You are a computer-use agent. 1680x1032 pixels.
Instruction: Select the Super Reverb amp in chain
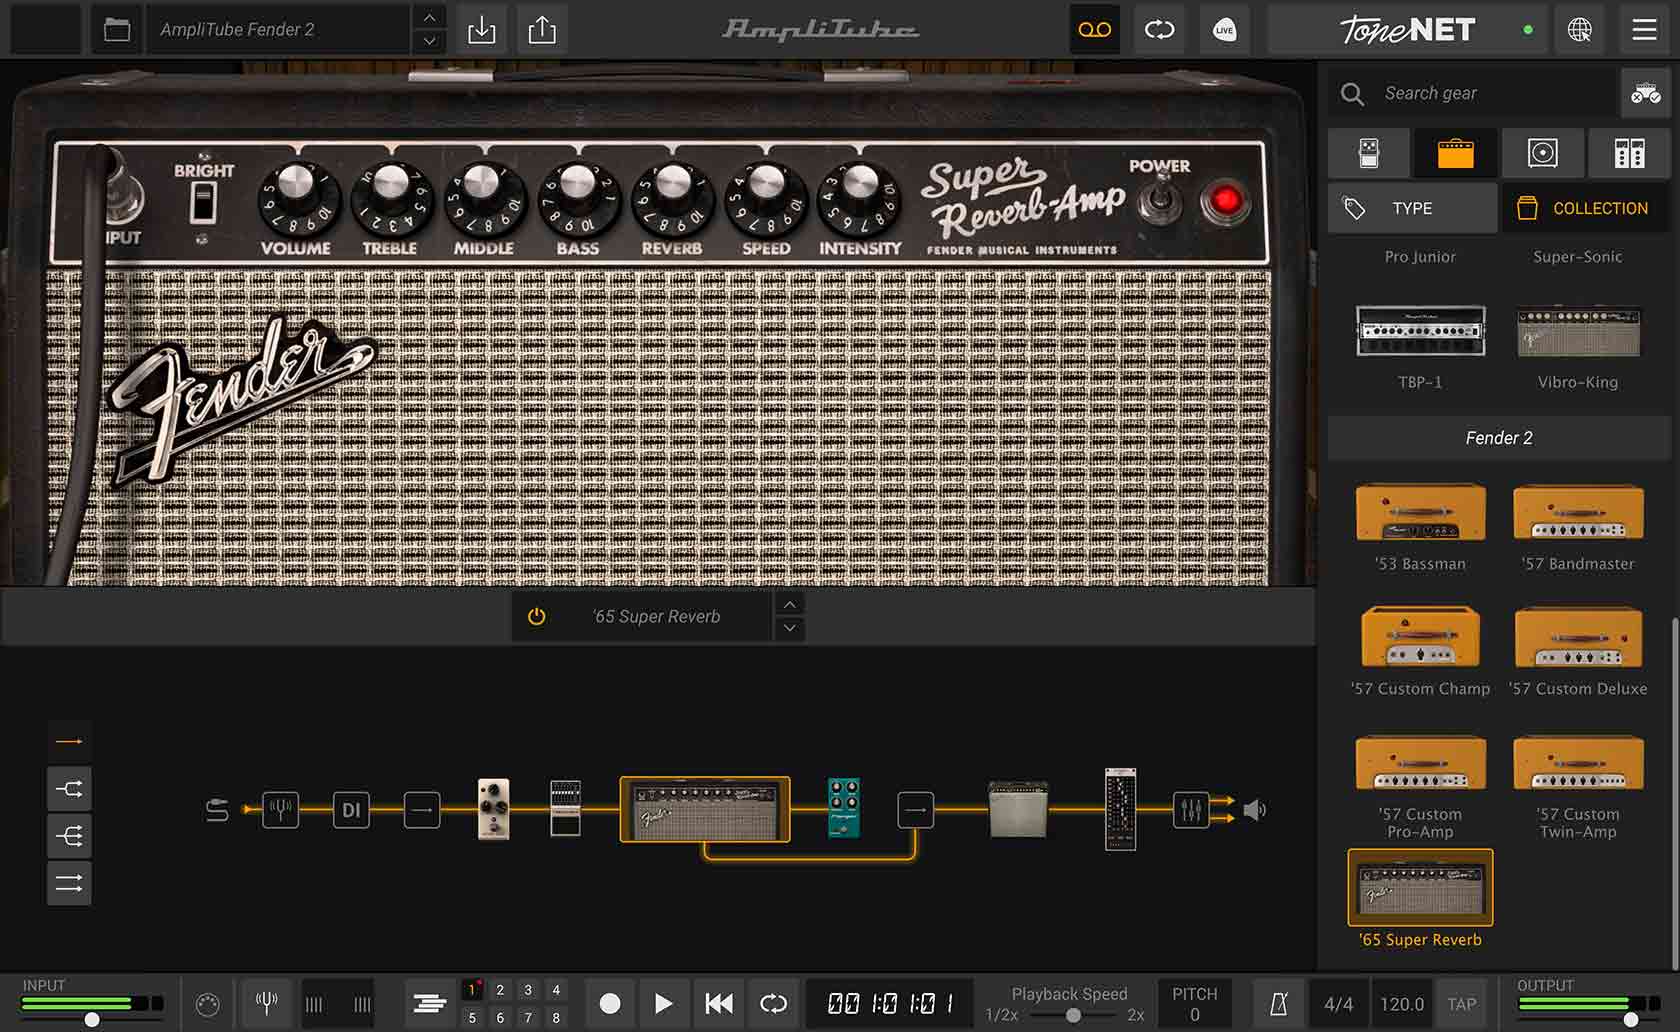coord(705,809)
